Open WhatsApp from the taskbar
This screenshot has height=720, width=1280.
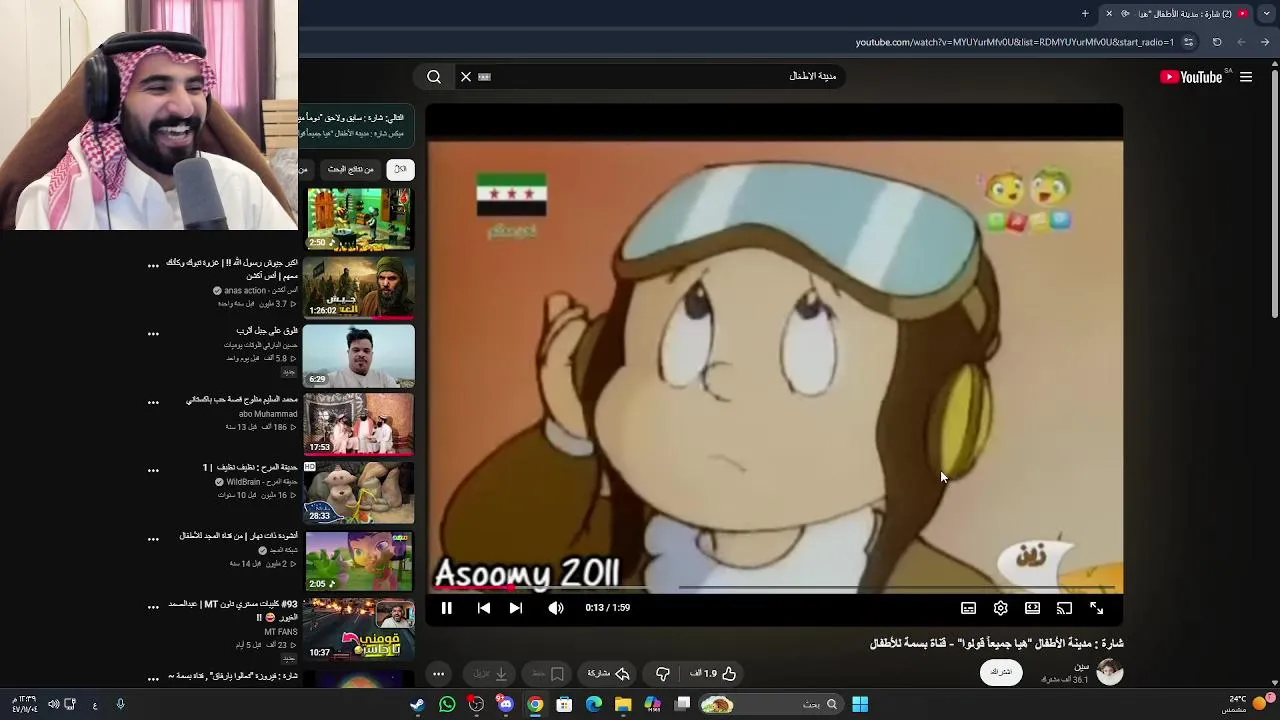point(447,704)
